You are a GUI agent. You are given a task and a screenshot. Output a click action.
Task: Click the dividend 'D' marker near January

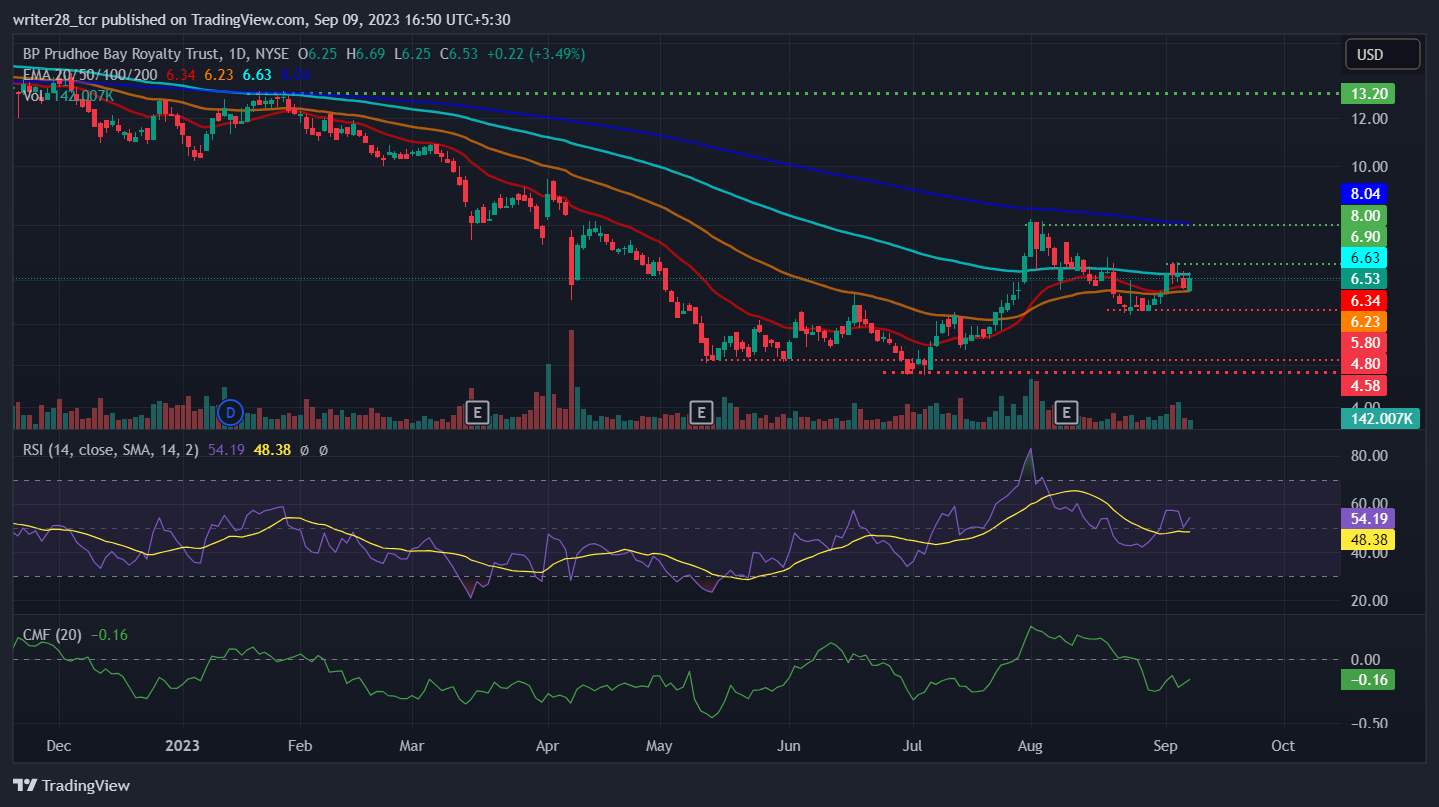pos(231,411)
